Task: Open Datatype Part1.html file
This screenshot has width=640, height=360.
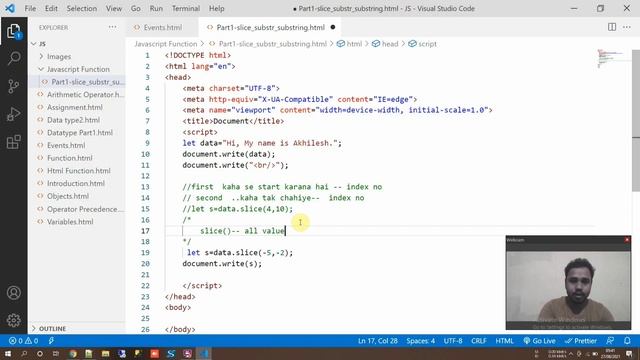Action: click(x=80, y=133)
